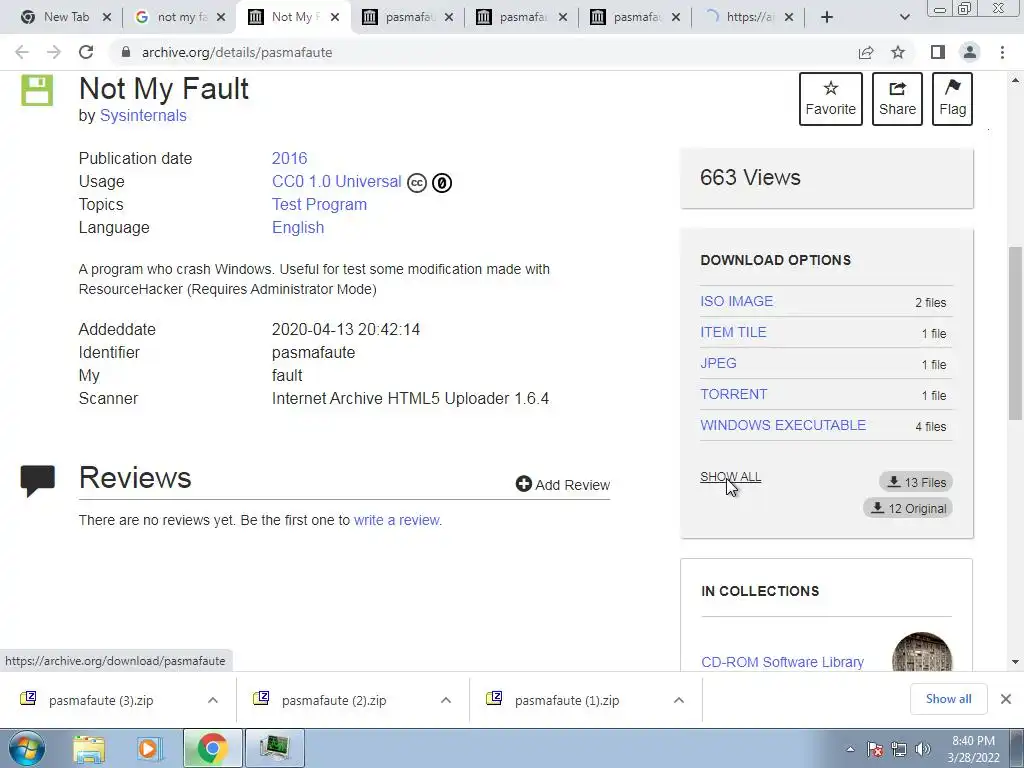Click the write a review link
Image resolution: width=1024 pixels, height=768 pixels.
(x=398, y=520)
